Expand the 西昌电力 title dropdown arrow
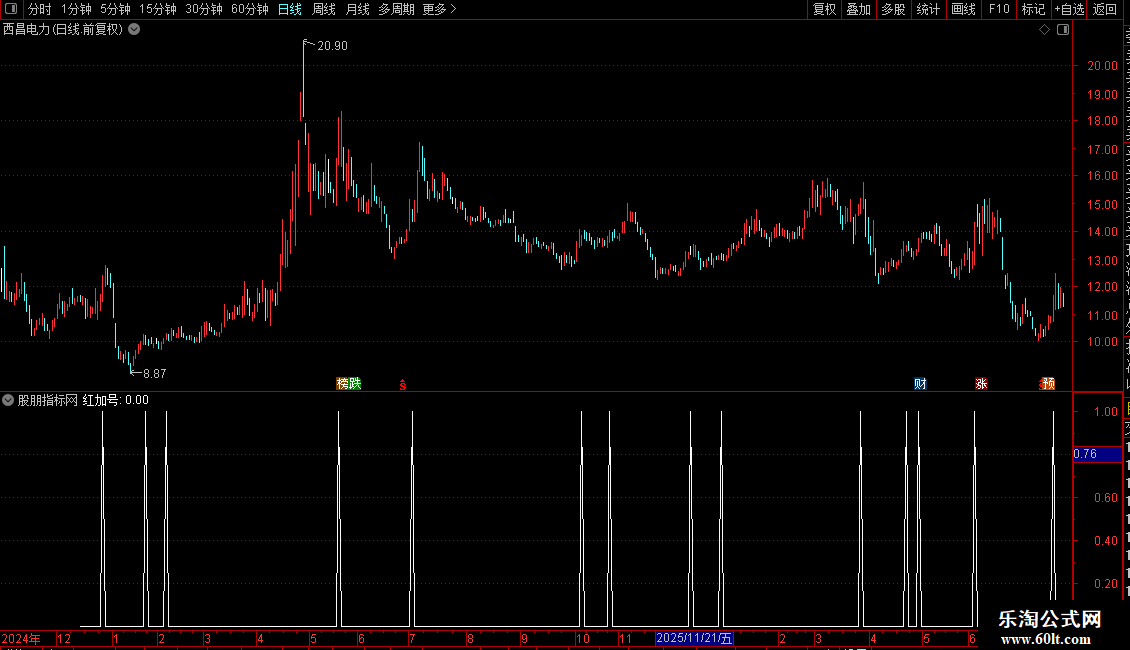Viewport: 1130px width, 650px height. (134, 30)
